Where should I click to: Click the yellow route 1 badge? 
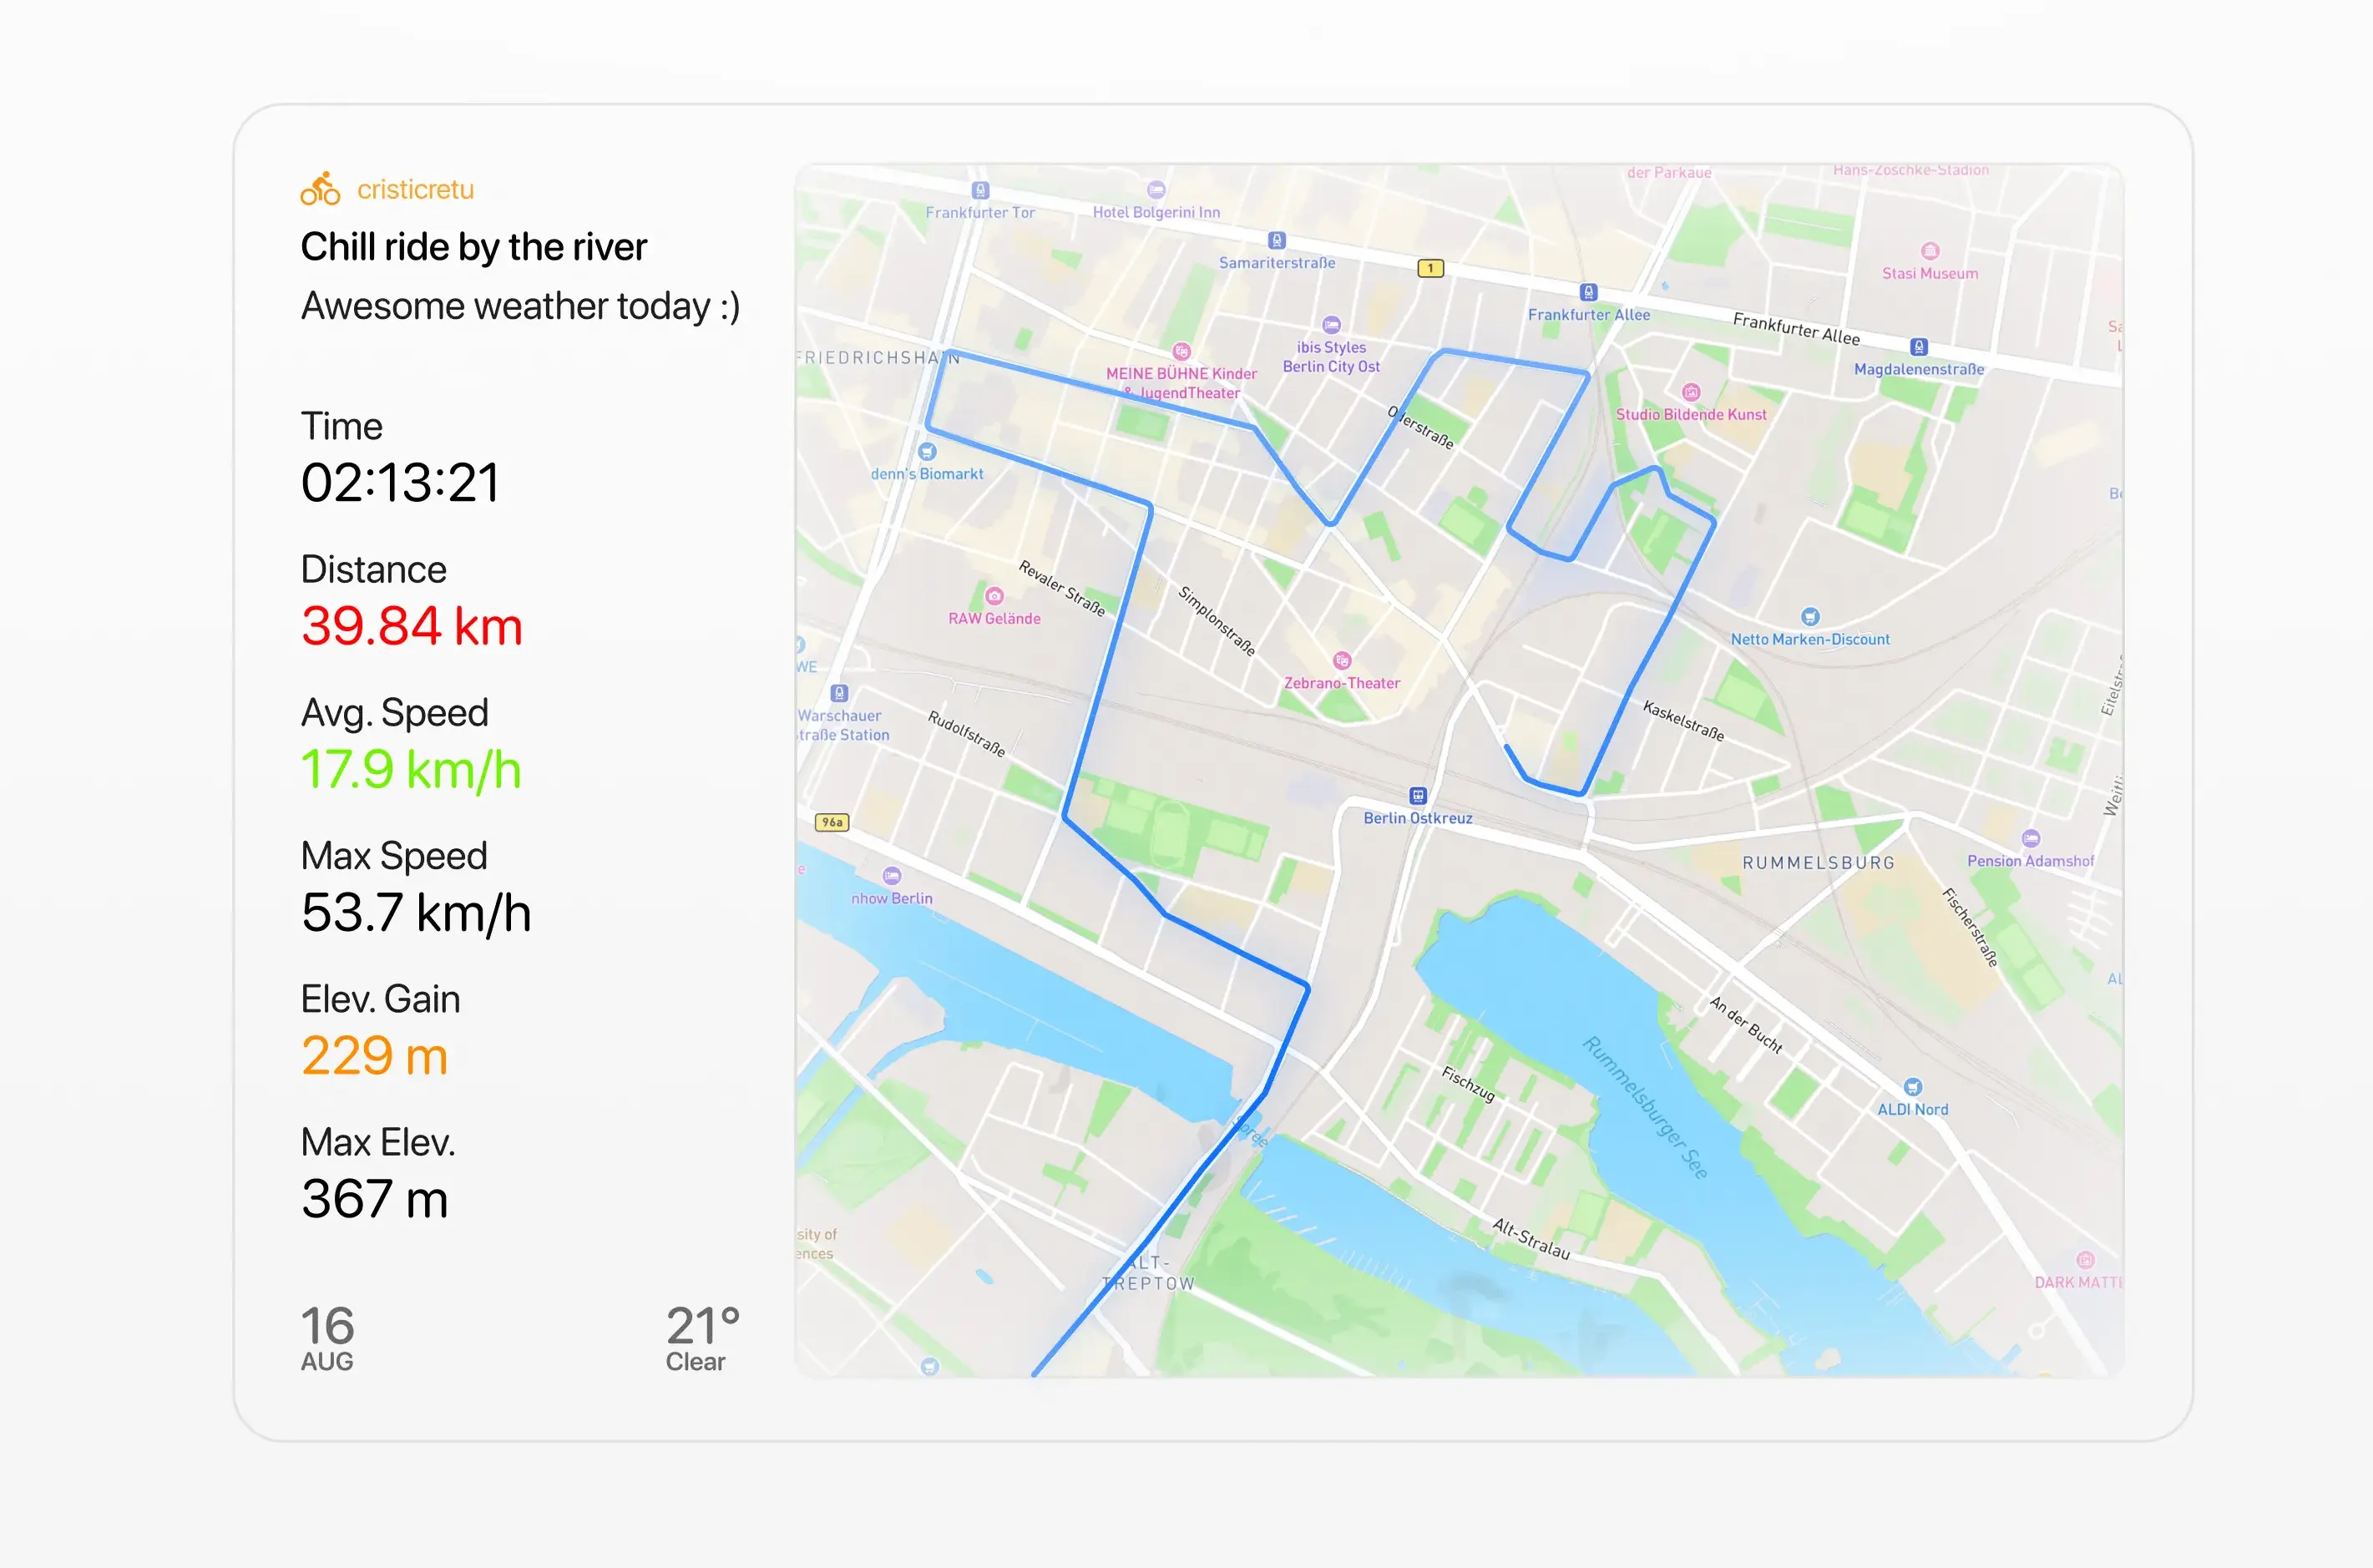click(1430, 267)
